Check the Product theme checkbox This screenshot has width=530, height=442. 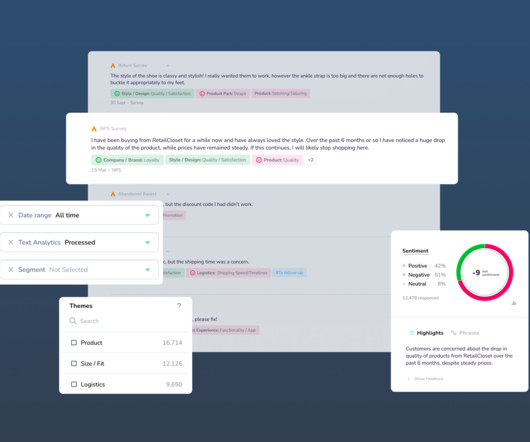click(x=74, y=343)
